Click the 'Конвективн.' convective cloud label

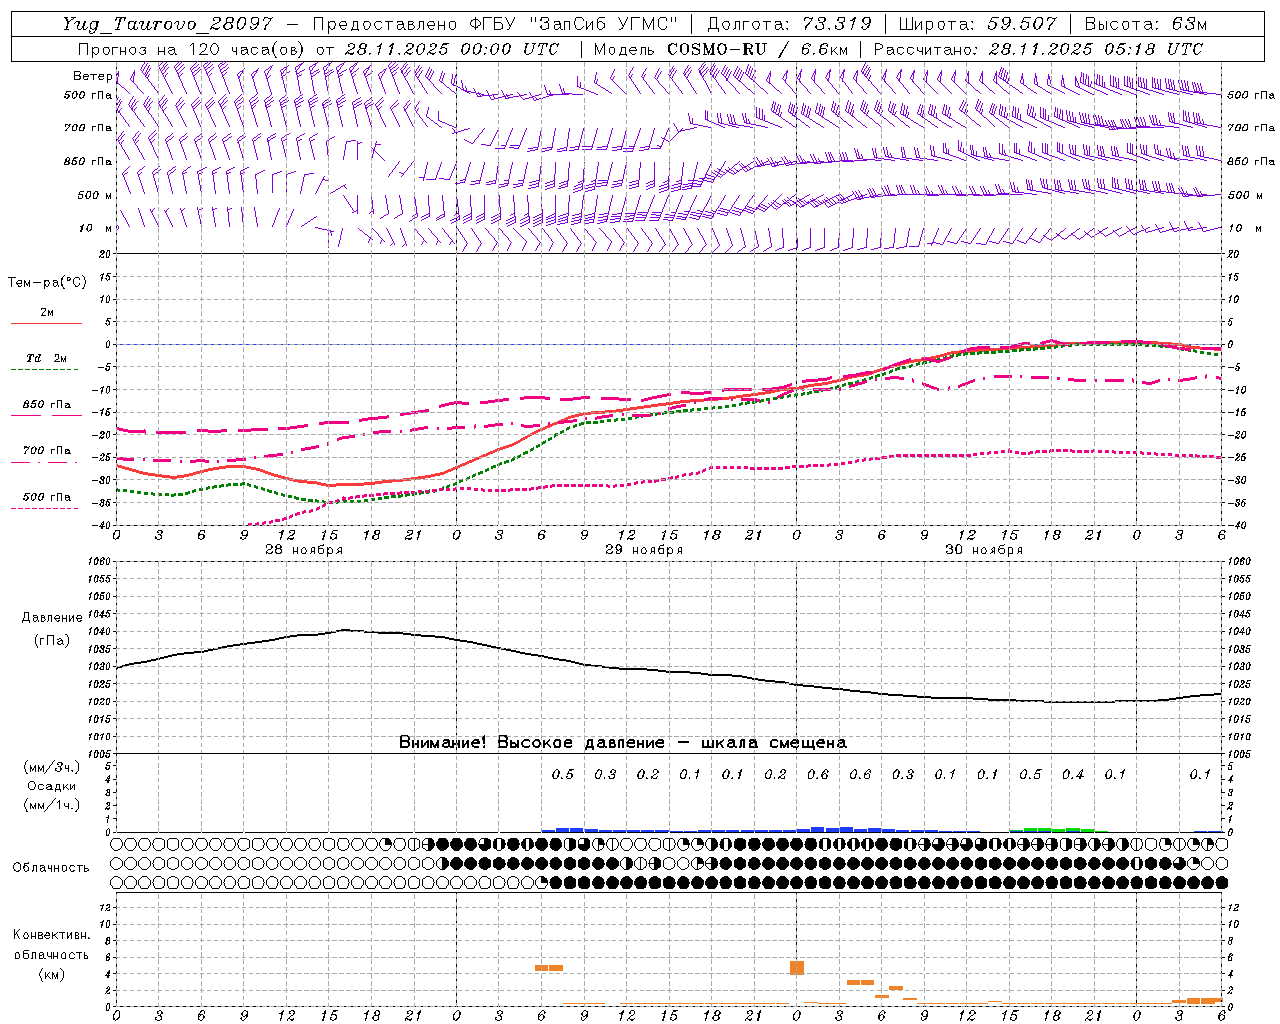coord(51,935)
